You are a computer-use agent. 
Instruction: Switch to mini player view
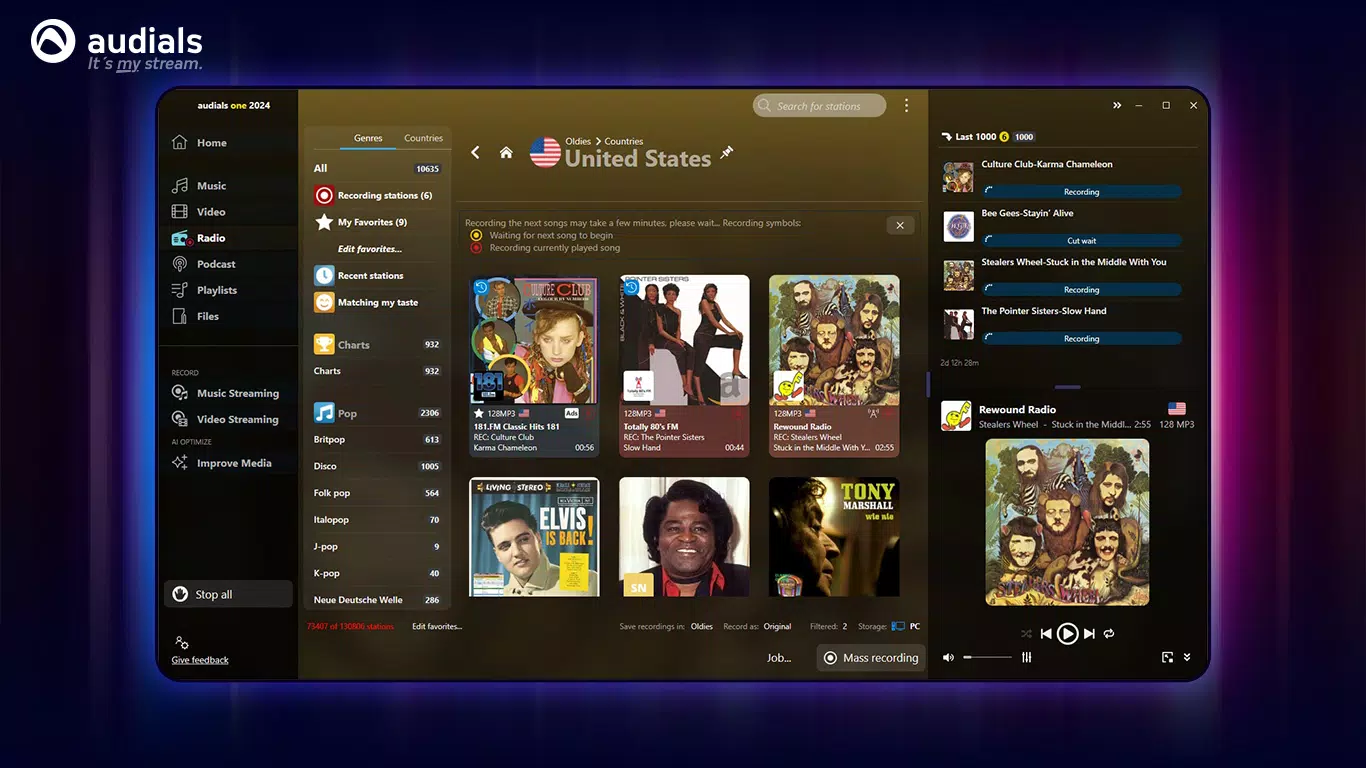1166,657
